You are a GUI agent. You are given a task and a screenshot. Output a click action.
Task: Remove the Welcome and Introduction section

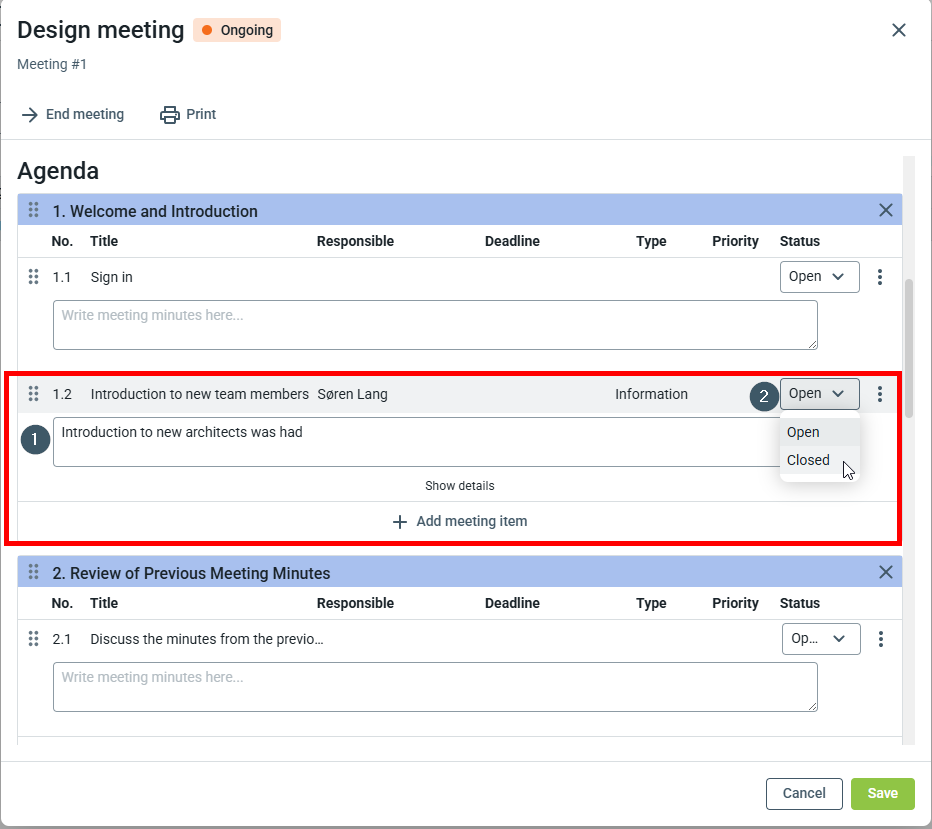point(885,210)
